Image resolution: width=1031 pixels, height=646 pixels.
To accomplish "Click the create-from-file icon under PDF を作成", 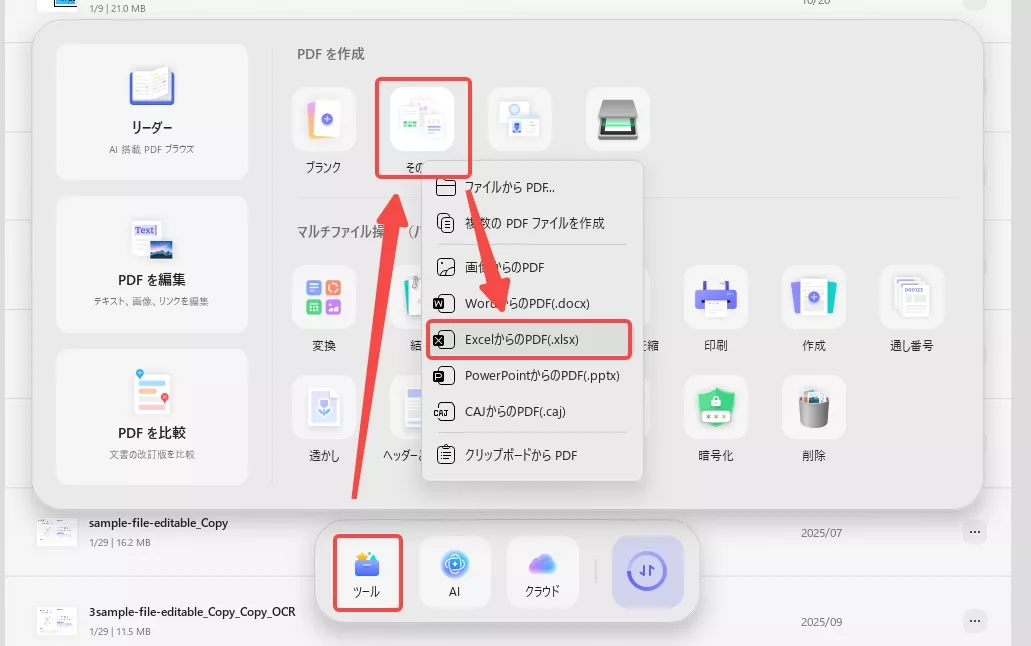I will (x=422, y=119).
